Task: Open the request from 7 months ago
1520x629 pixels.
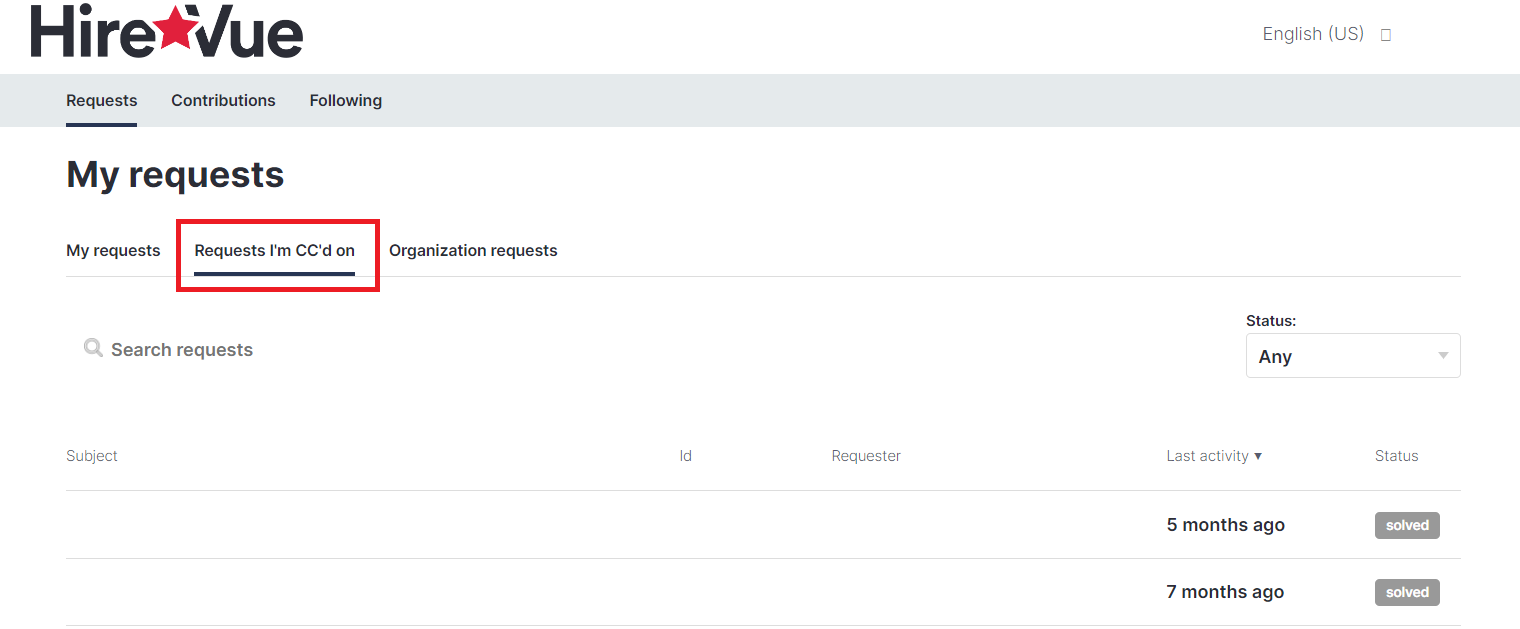Action: coord(1225,592)
